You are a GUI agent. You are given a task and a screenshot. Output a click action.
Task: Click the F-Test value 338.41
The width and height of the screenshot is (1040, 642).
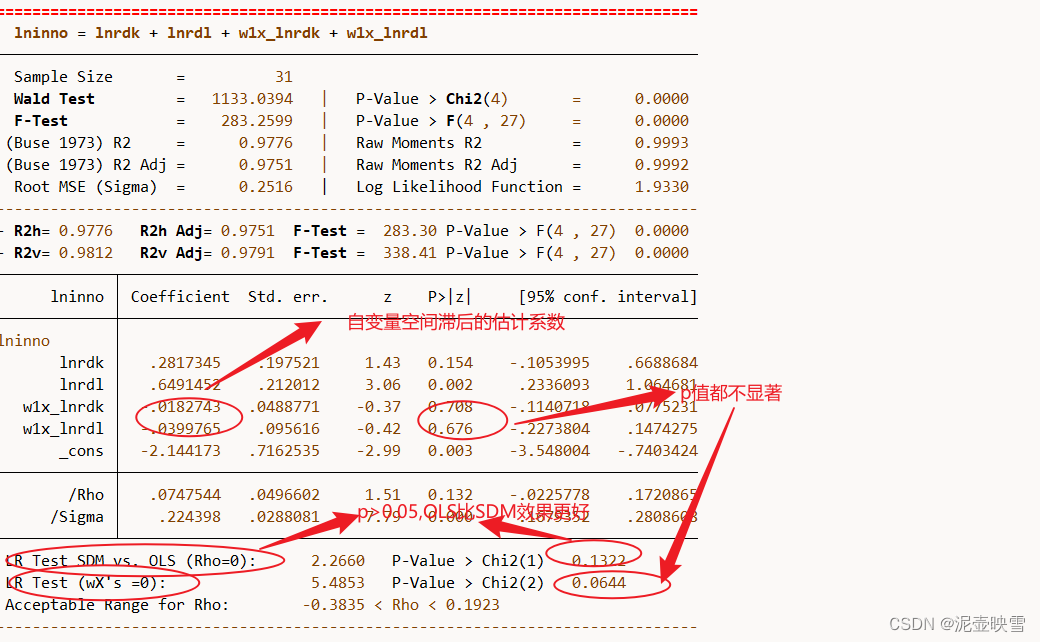pyautogui.click(x=409, y=253)
